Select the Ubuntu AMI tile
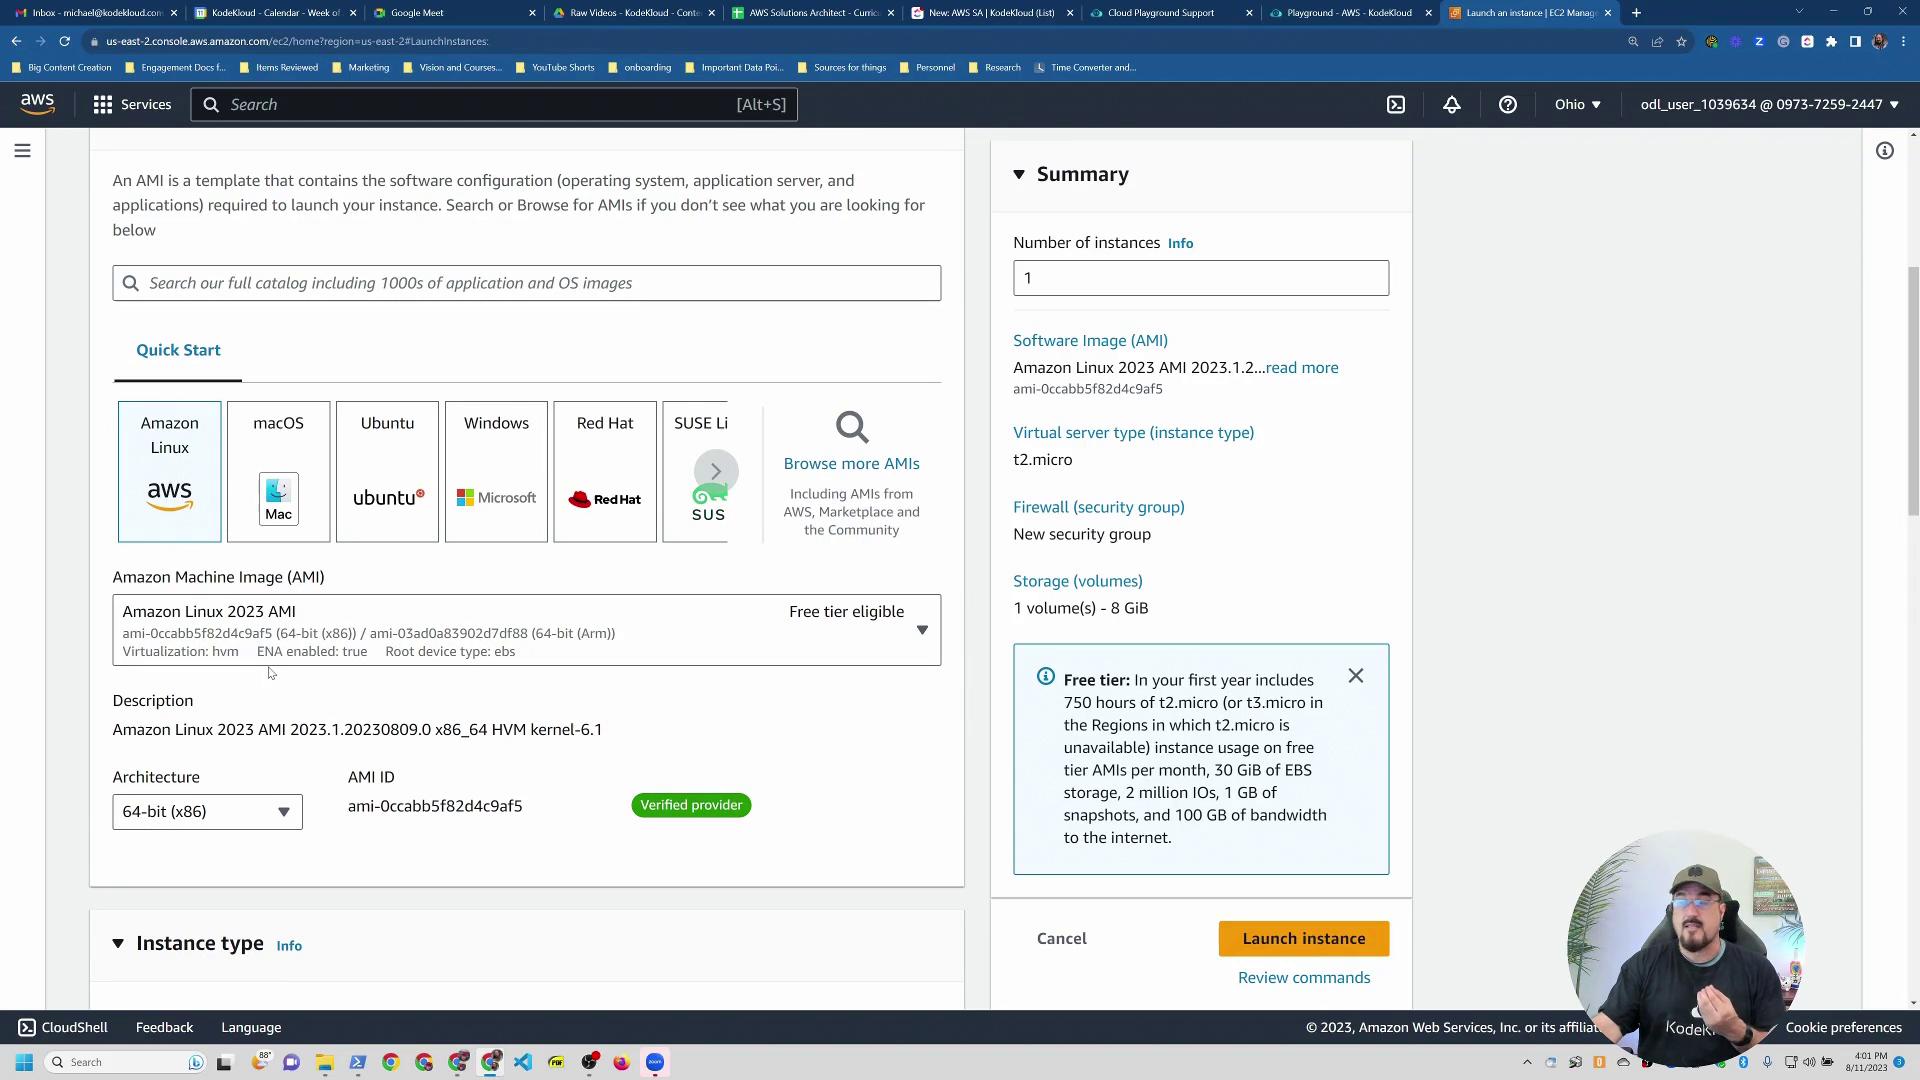Screen dimensions: 1920x1080 click(387, 471)
